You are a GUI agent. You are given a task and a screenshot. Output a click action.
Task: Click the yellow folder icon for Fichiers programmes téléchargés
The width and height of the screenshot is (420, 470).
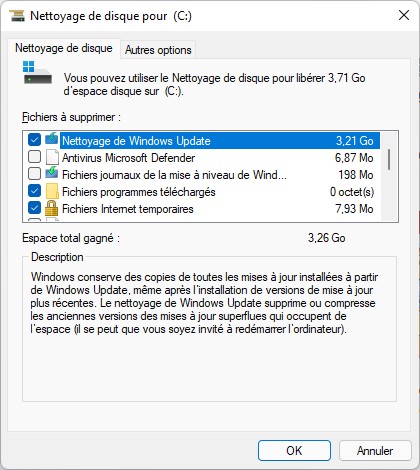tap(52, 191)
